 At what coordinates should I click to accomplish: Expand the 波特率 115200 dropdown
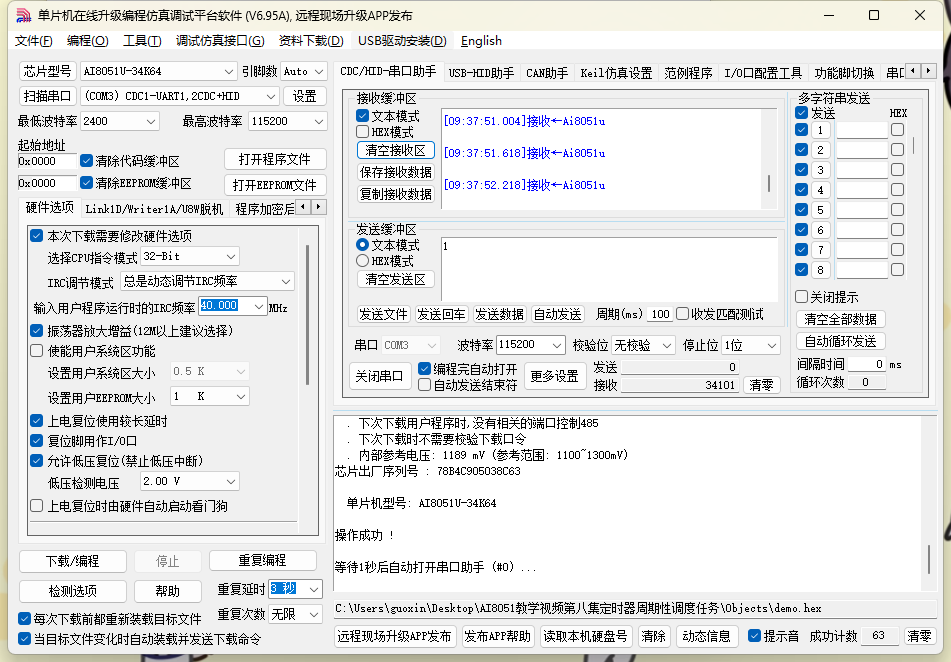[531, 345]
